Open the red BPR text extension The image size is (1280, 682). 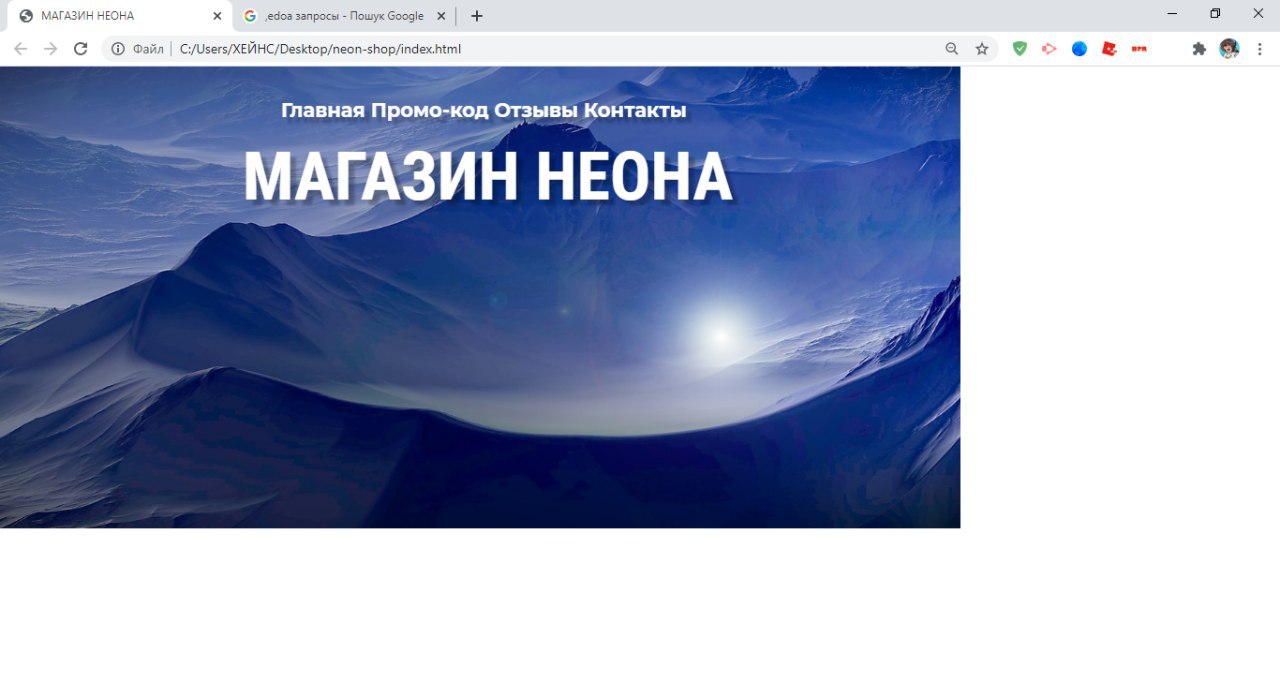pyautogui.click(x=1139, y=48)
